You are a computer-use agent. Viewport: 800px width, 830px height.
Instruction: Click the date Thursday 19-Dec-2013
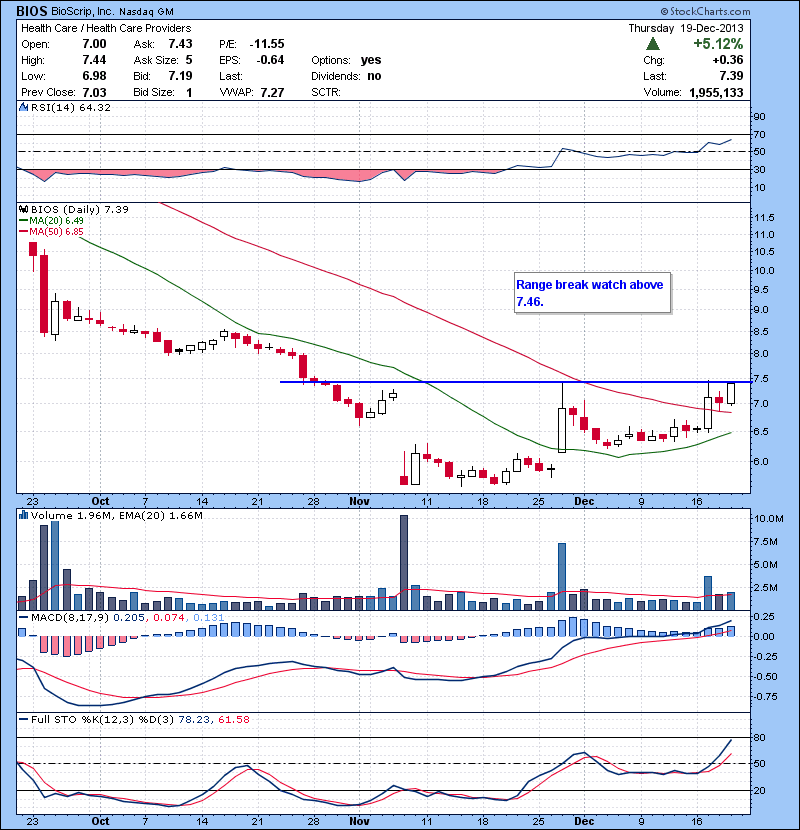point(686,28)
